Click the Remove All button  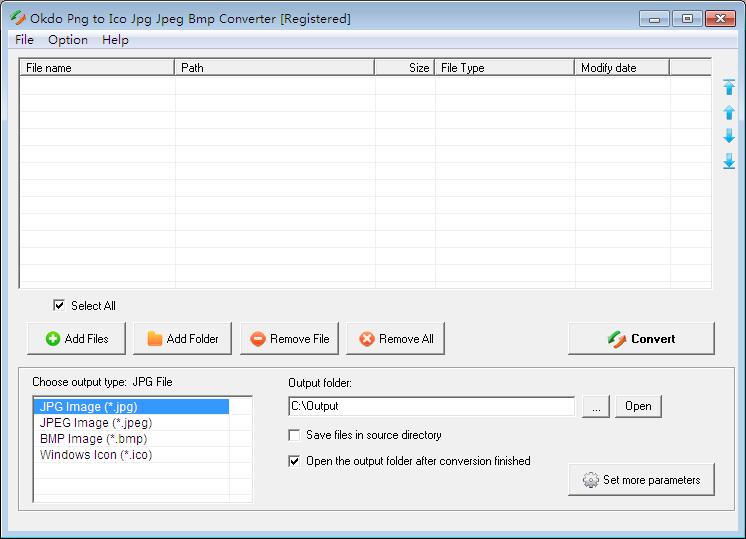pyautogui.click(x=395, y=338)
